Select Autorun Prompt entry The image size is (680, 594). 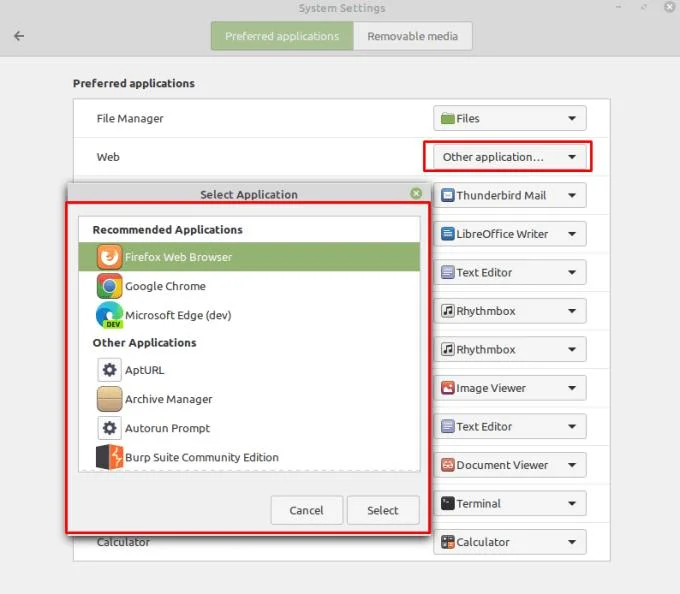click(249, 428)
